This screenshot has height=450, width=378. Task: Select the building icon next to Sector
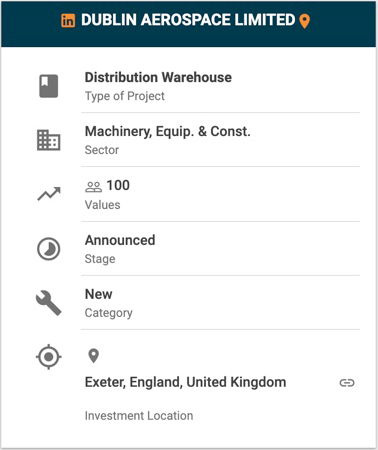tap(49, 140)
